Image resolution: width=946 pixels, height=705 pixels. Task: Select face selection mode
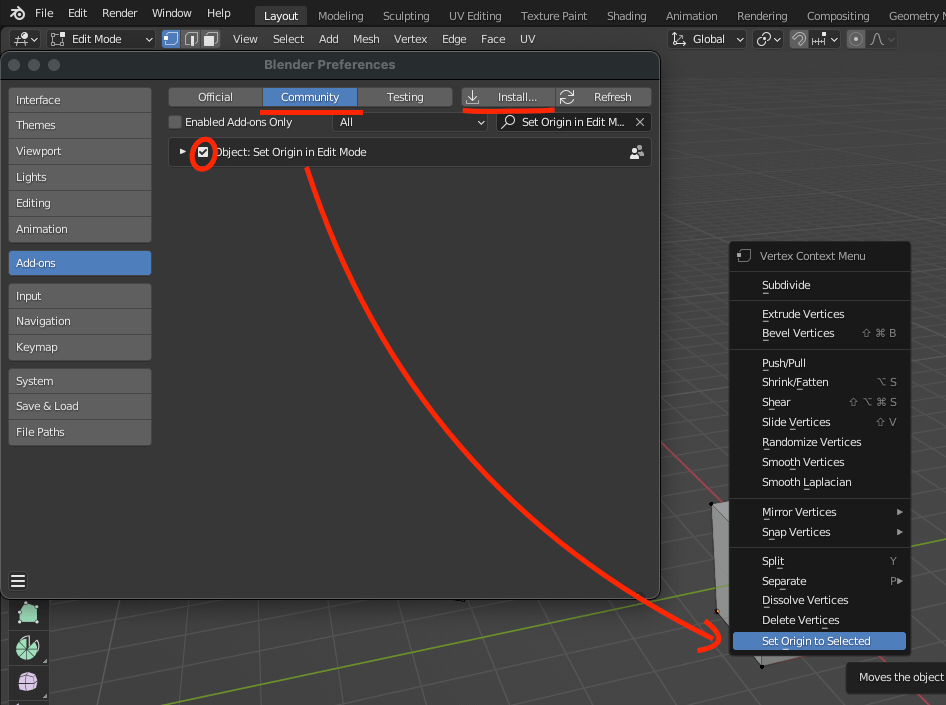pos(211,39)
